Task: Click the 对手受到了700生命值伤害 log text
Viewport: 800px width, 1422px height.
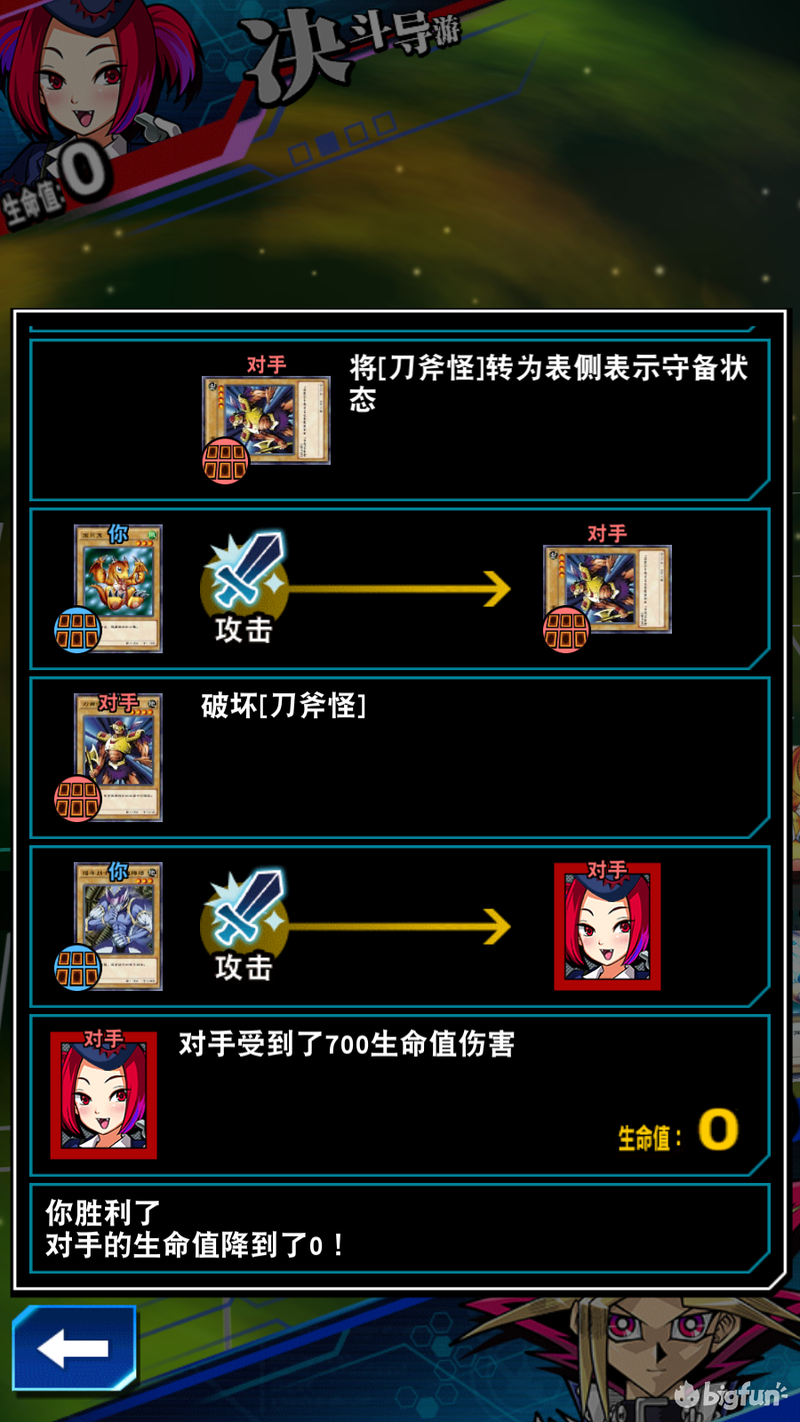Action: pos(346,1045)
